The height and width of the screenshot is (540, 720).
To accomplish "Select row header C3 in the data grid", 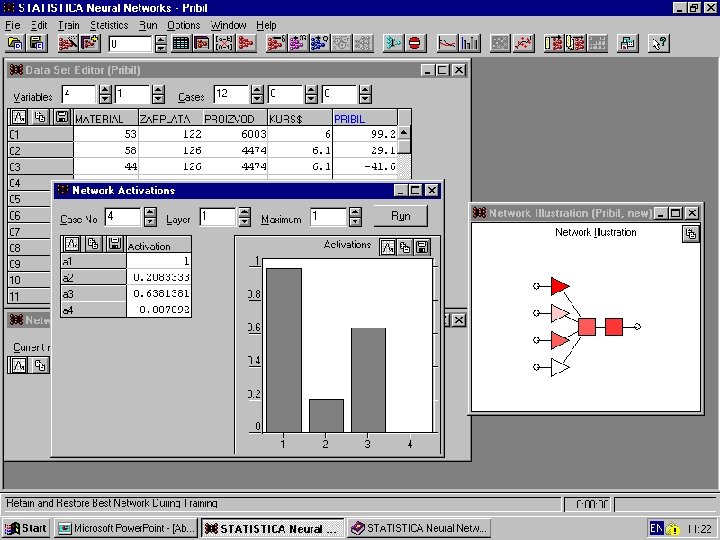I will tap(40, 166).
